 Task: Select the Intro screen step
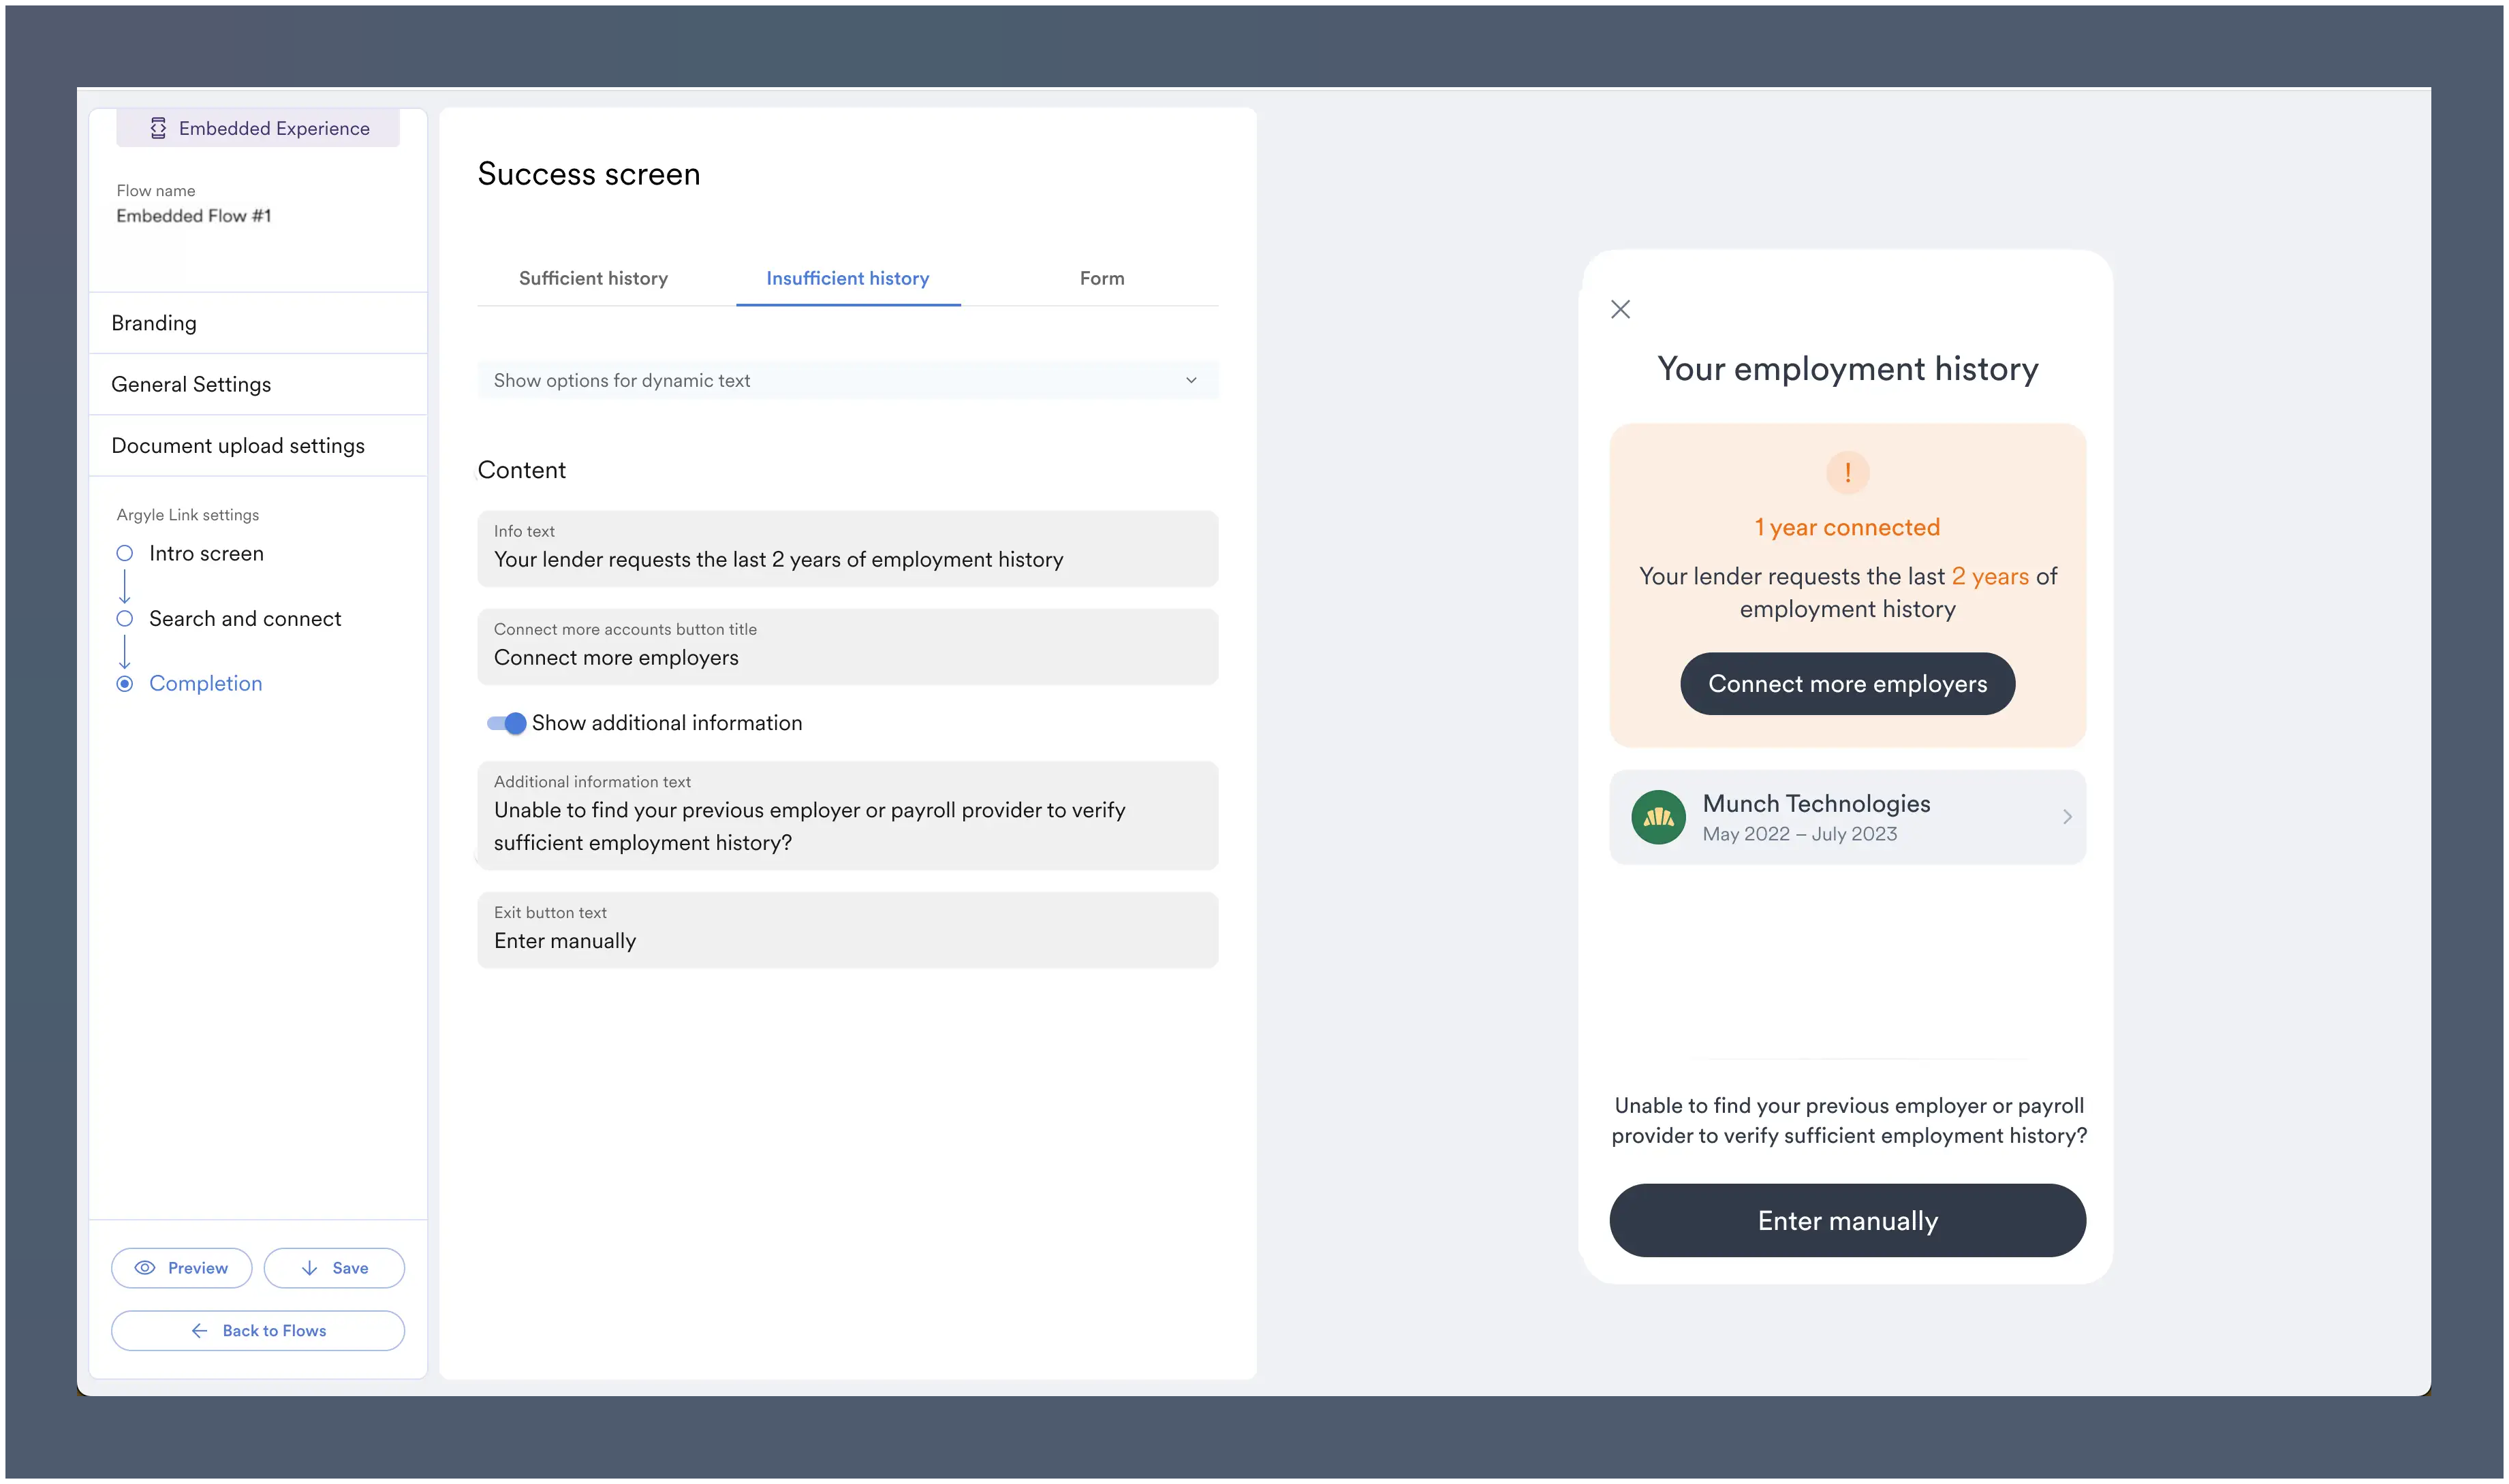(x=125, y=554)
